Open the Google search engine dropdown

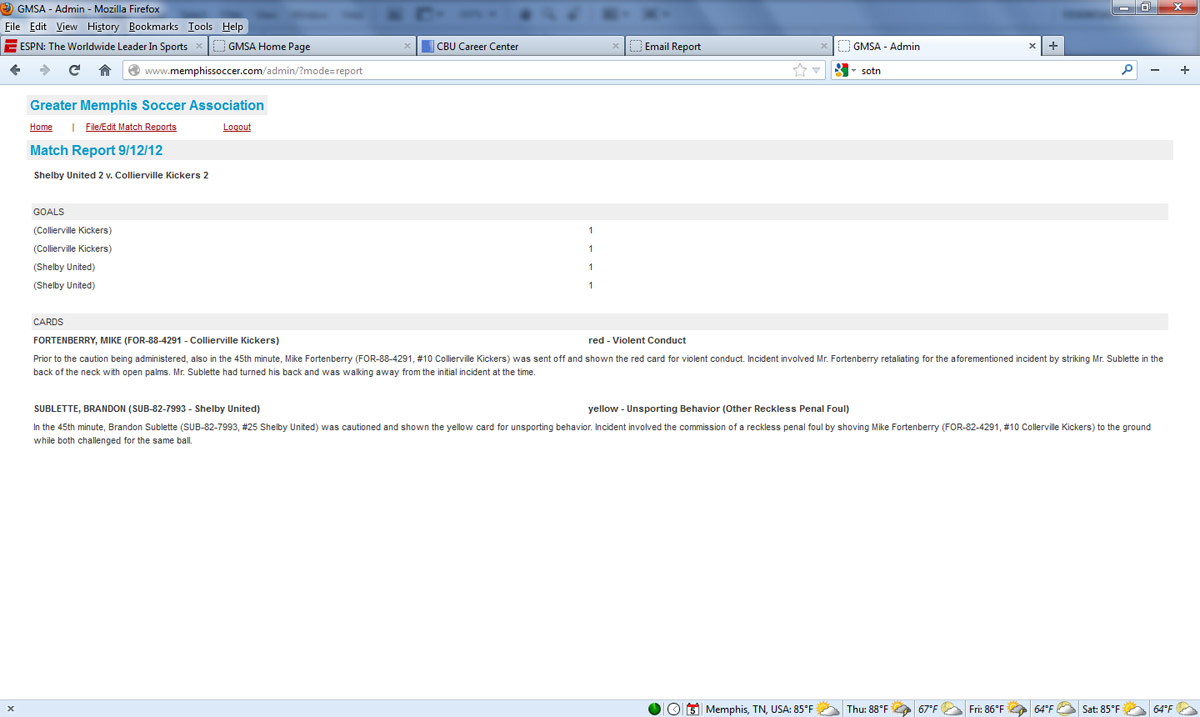(844, 70)
